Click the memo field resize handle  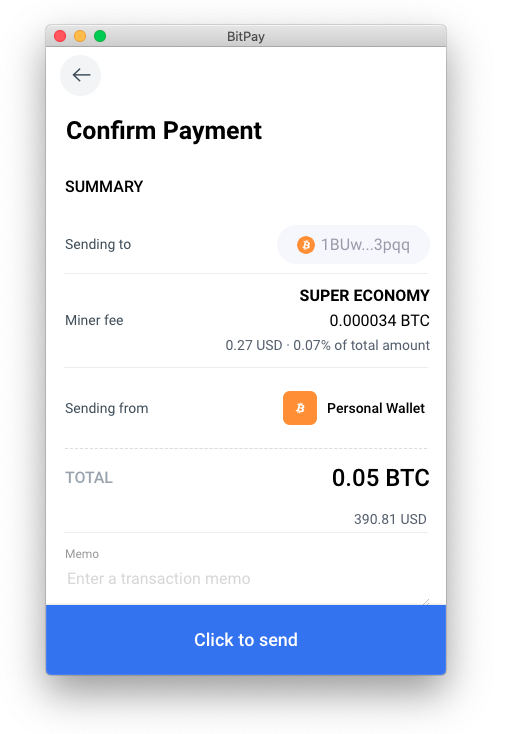click(x=425, y=602)
